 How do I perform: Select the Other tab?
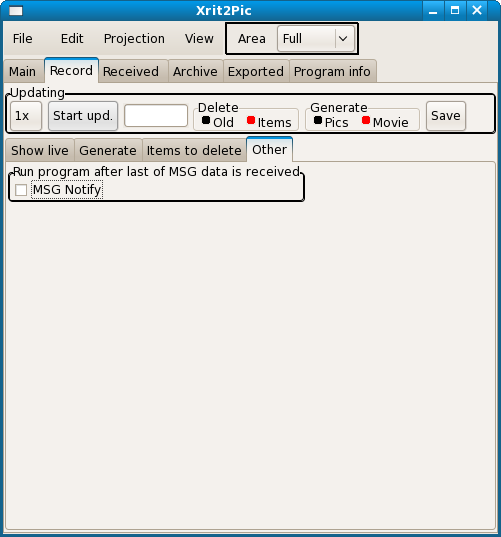[x=270, y=149]
